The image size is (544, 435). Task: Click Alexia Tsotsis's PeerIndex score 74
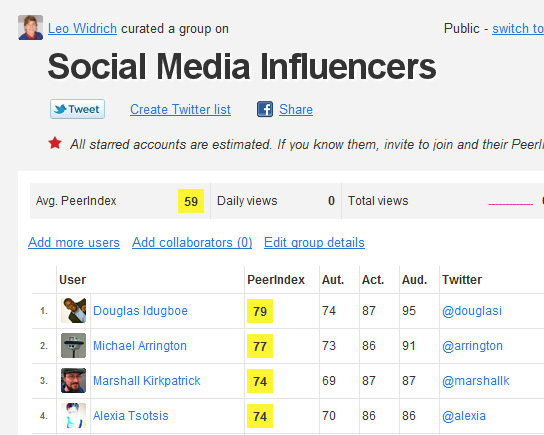coord(260,416)
